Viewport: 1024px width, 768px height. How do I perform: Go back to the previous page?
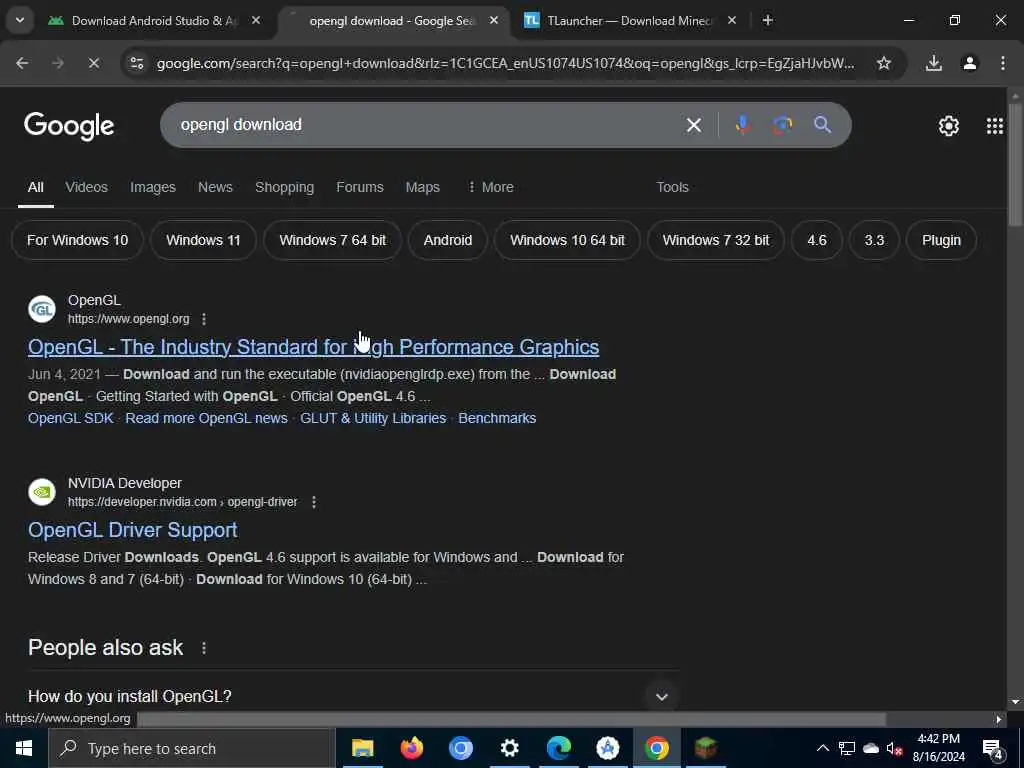tap(22, 63)
